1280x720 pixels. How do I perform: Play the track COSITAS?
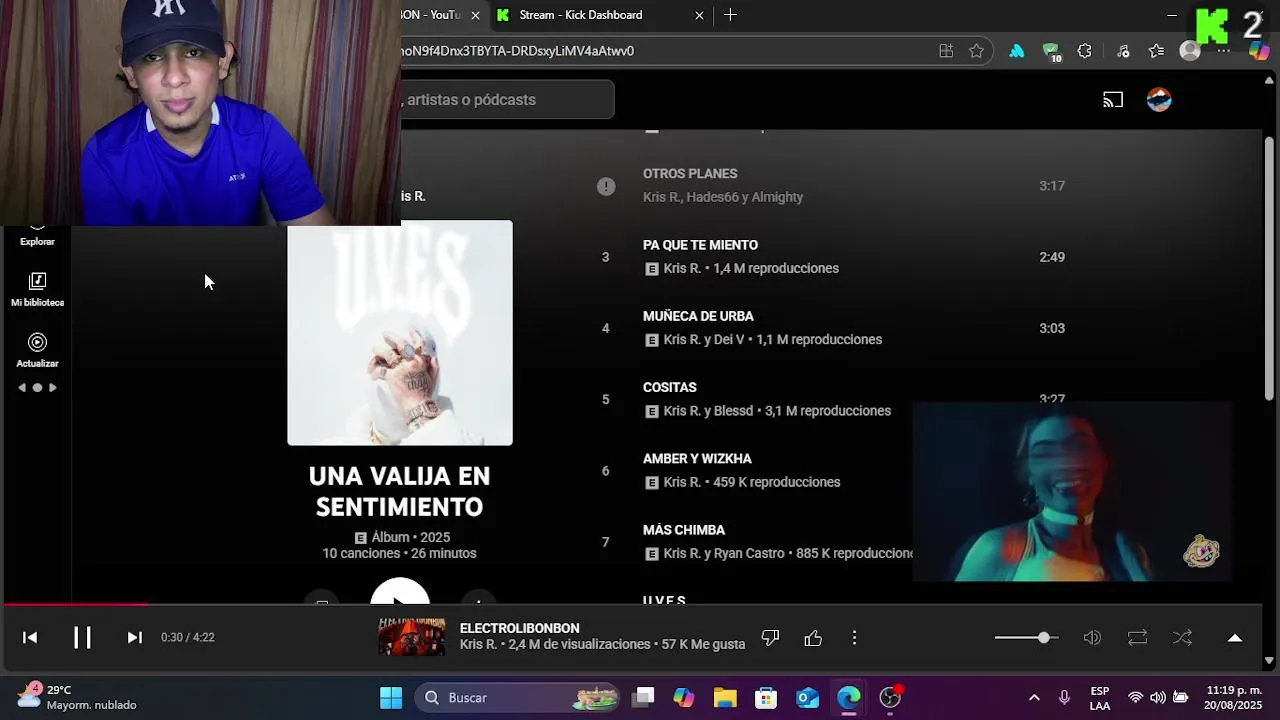[670, 387]
